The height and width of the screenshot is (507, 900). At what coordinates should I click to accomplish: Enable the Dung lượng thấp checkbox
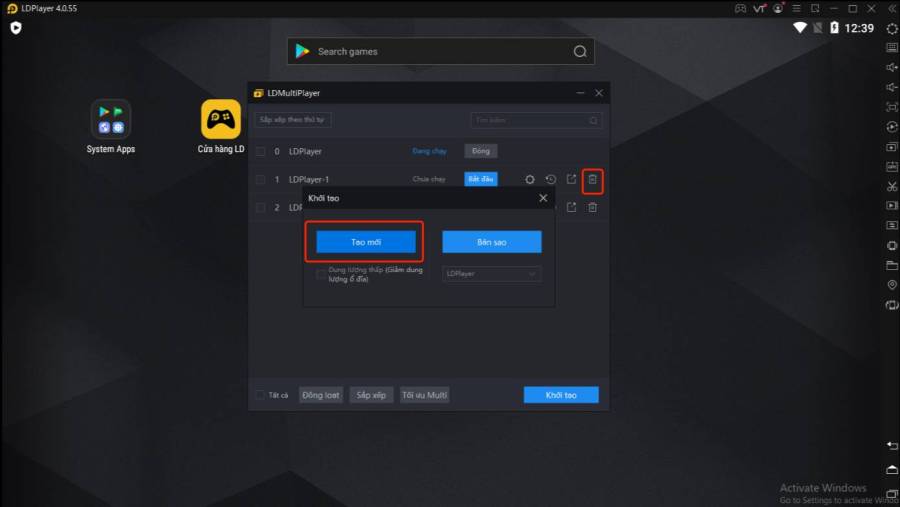click(321, 274)
